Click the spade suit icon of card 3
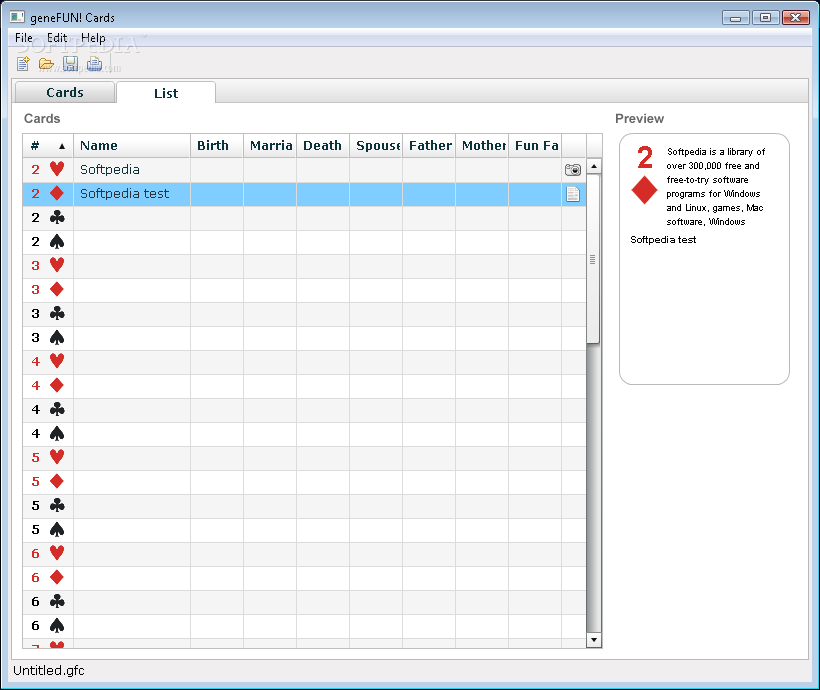Screen dimensions: 820x690 [57, 337]
